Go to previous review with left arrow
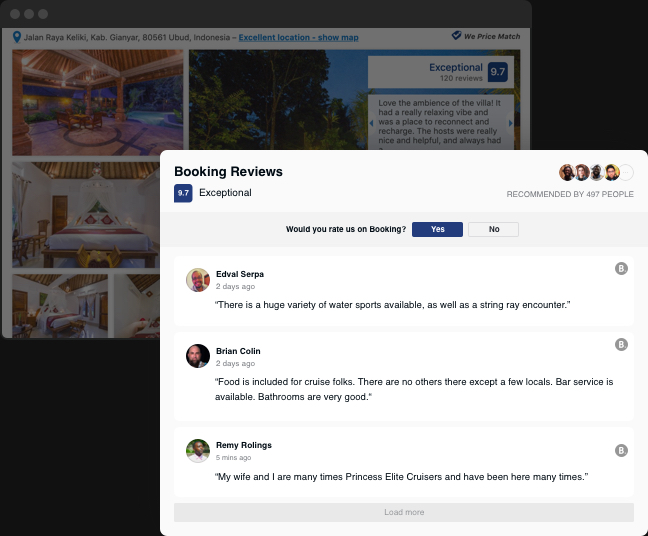Image resolution: width=648 pixels, height=536 pixels. [x=372, y=123]
